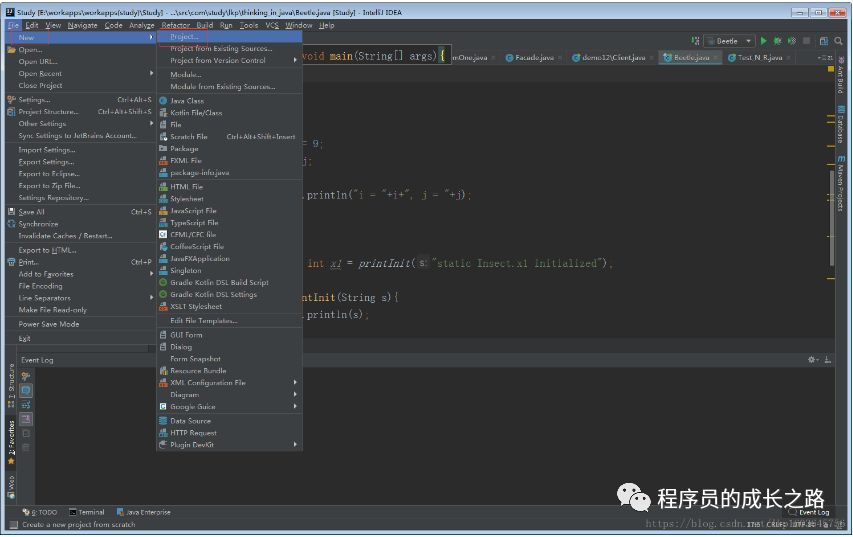Expand Line Separators submenu
This screenshot has width=853, height=537.
[80, 298]
